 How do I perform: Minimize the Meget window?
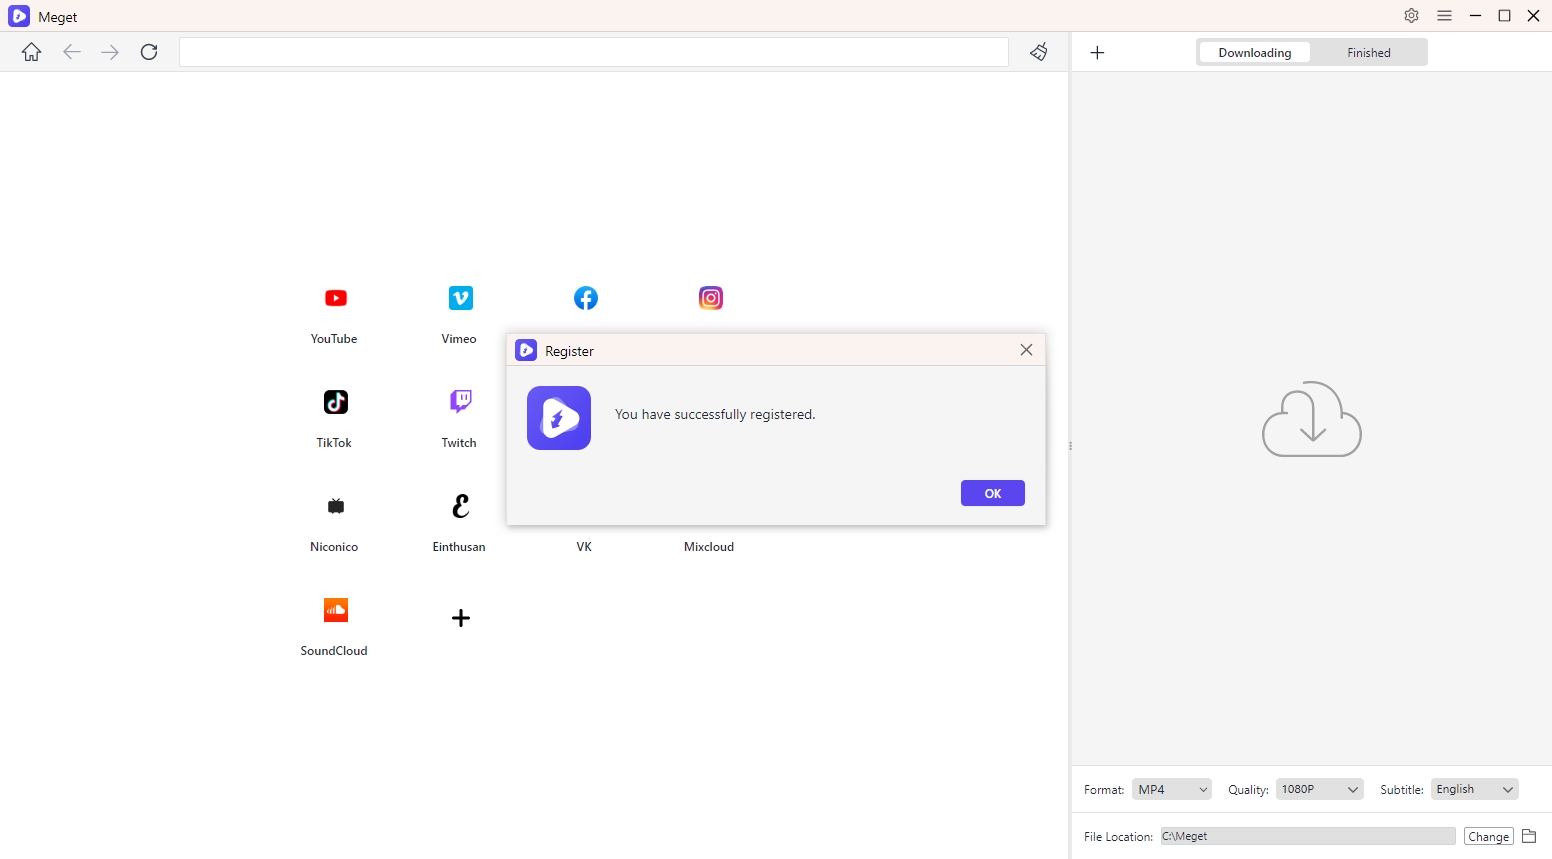1475,16
